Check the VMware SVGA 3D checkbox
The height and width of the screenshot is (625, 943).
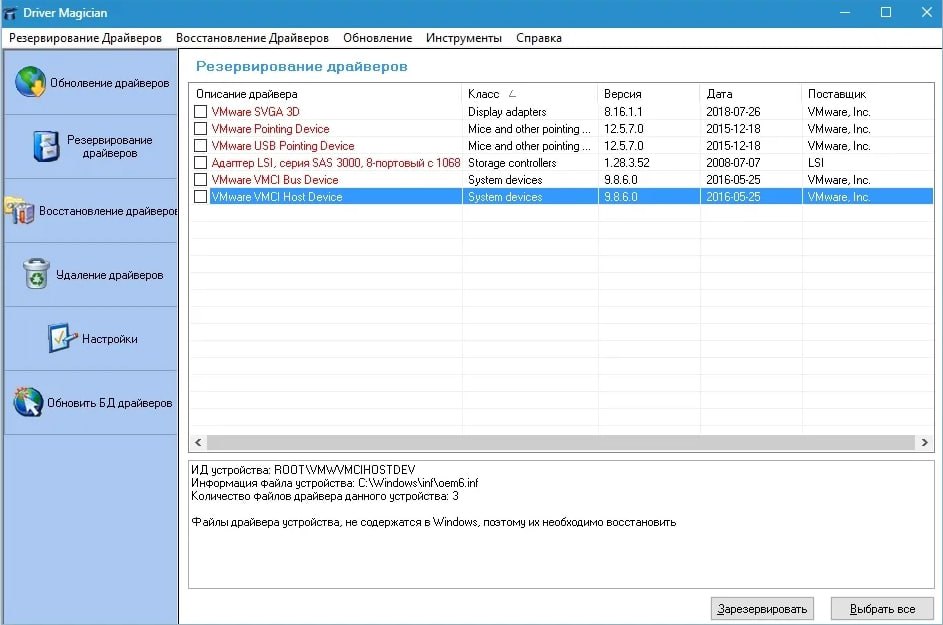click(x=201, y=112)
